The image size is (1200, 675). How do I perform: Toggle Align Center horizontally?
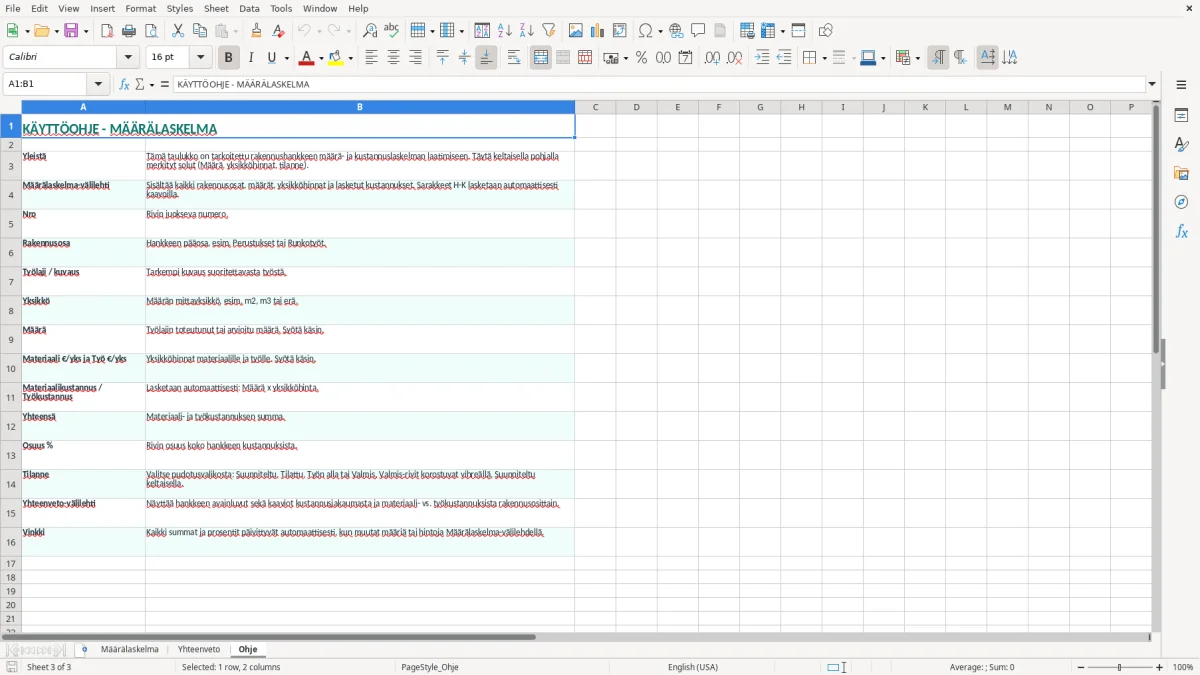point(393,58)
